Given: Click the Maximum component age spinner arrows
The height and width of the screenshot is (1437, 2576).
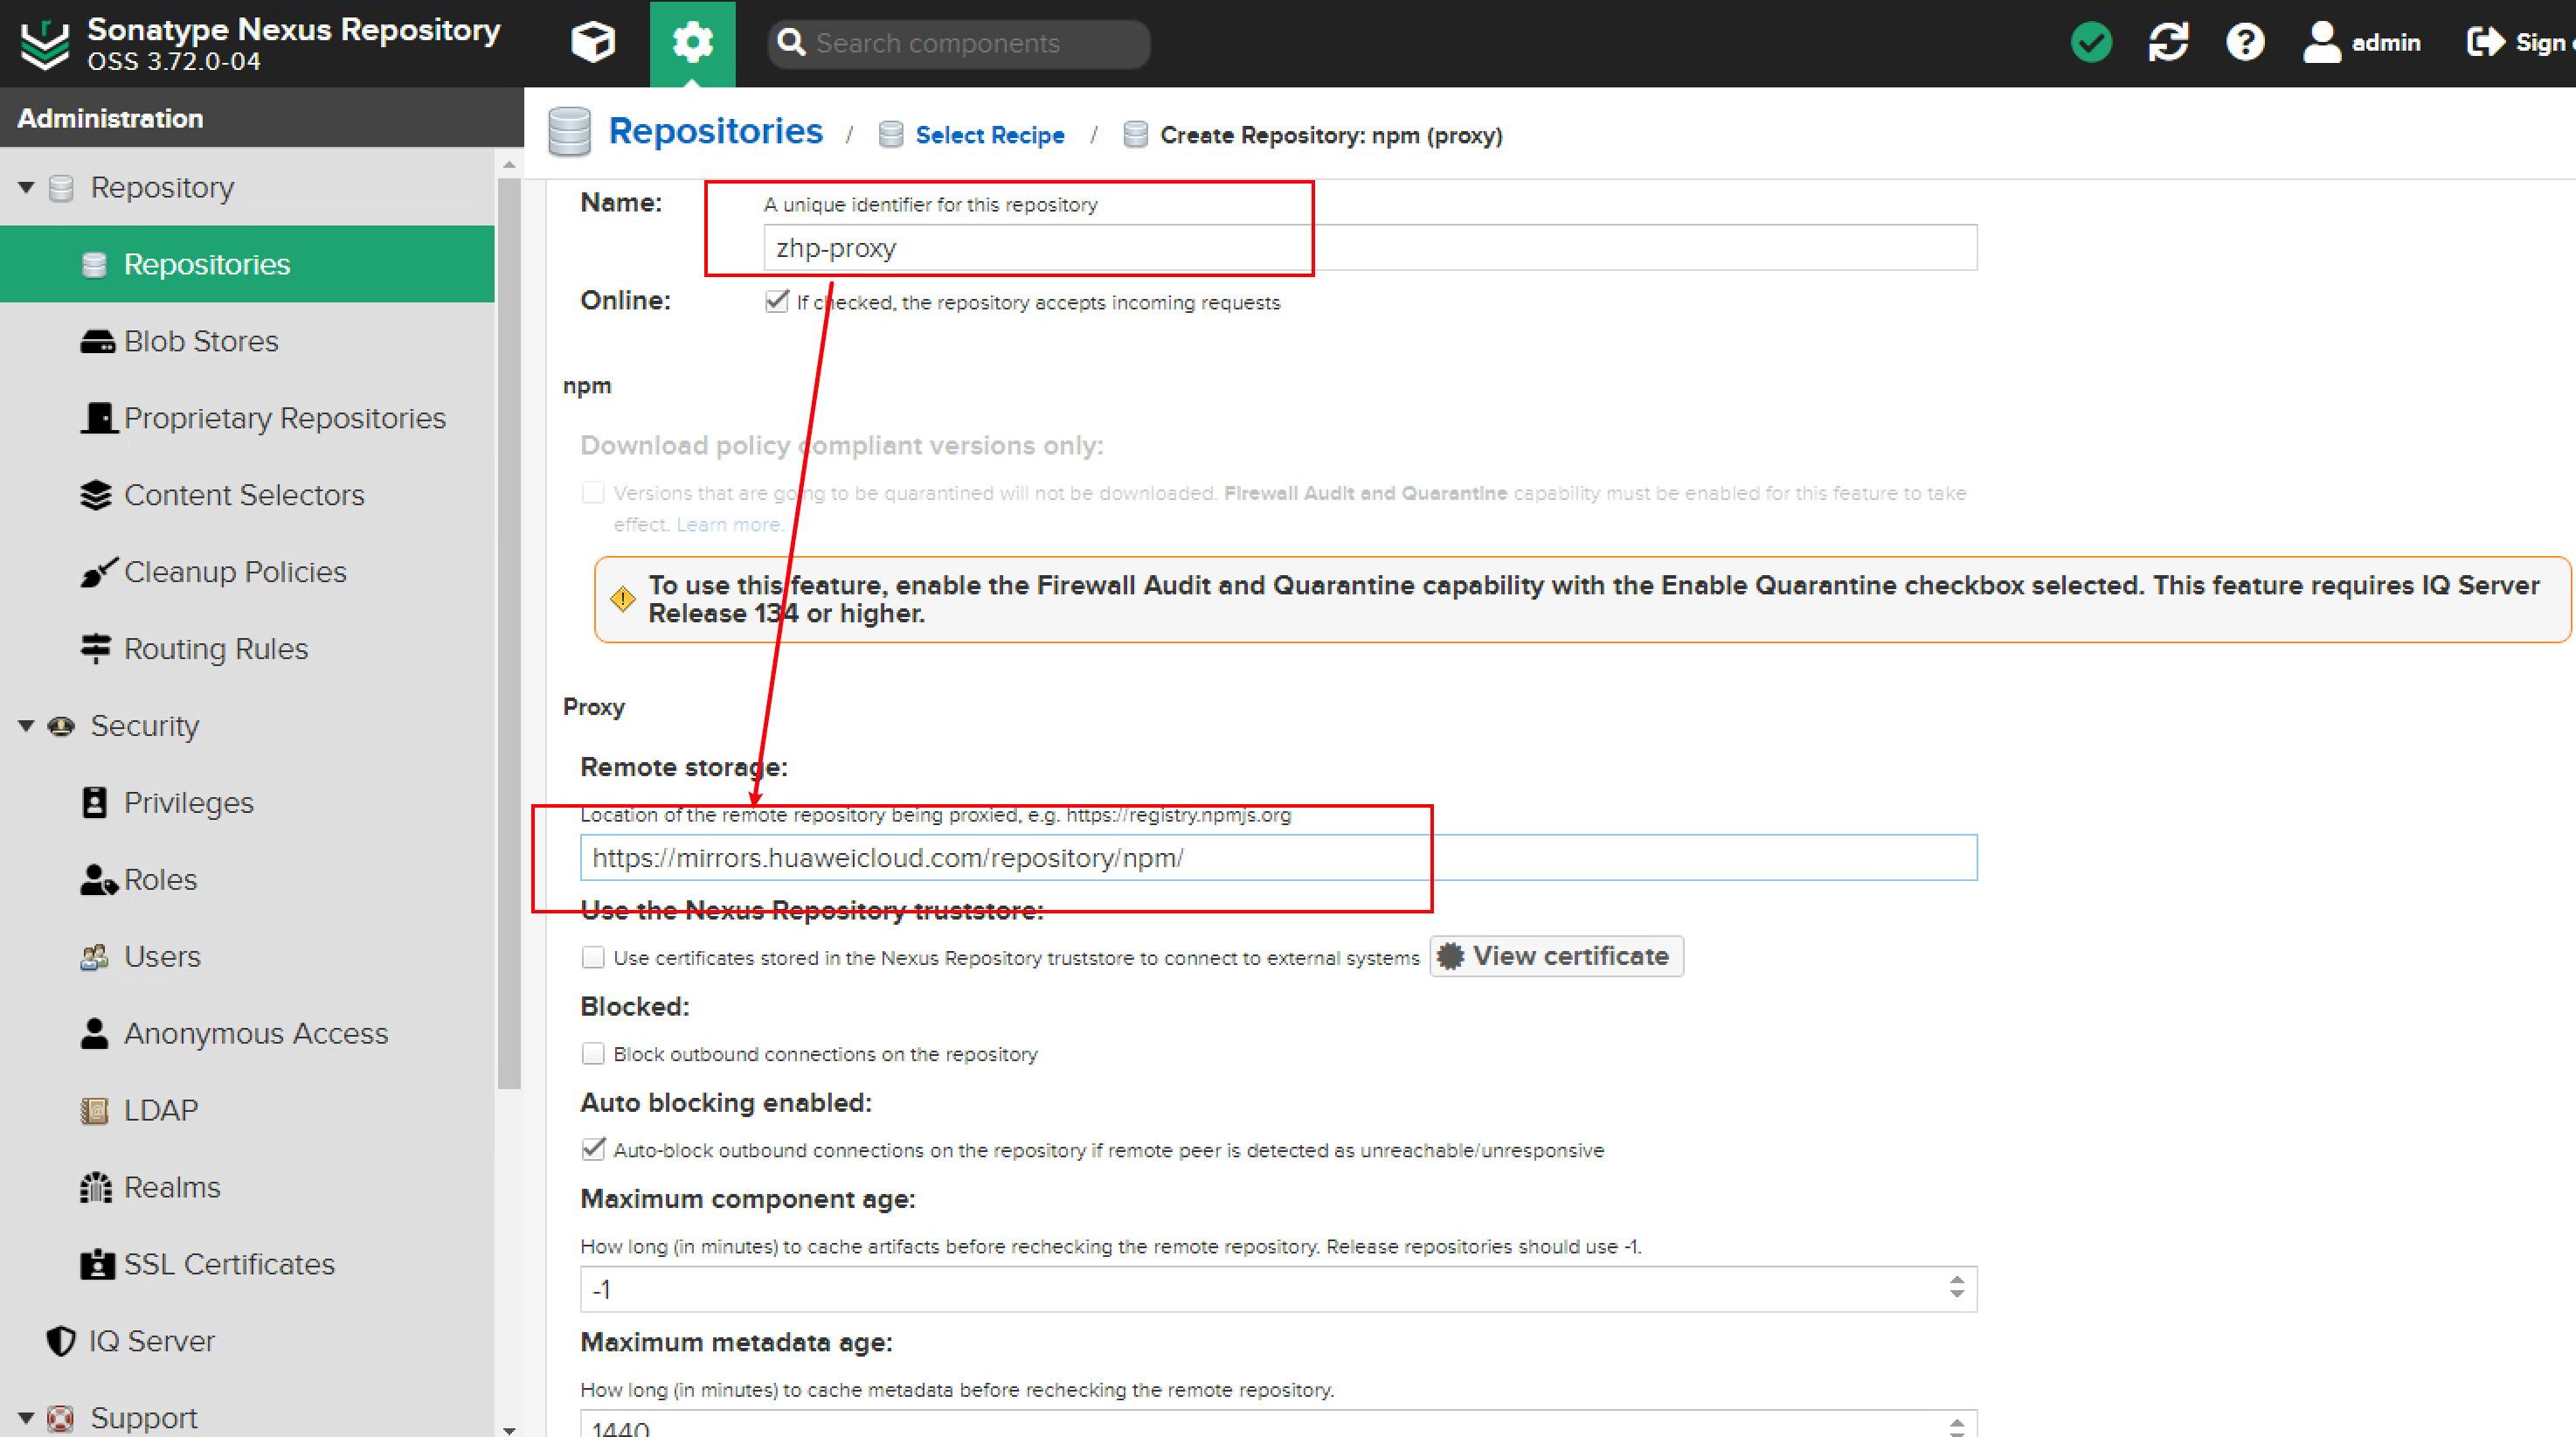Looking at the screenshot, I should click(x=1956, y=1287).
